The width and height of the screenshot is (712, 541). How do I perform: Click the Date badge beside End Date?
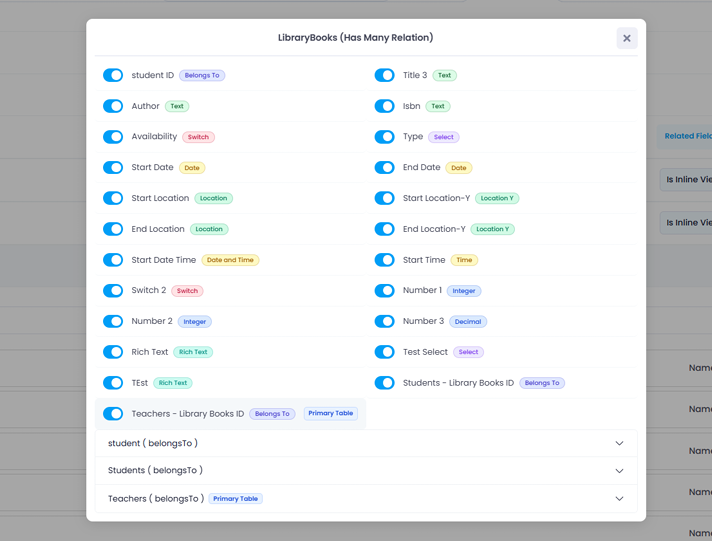click(x=459, y=168)
